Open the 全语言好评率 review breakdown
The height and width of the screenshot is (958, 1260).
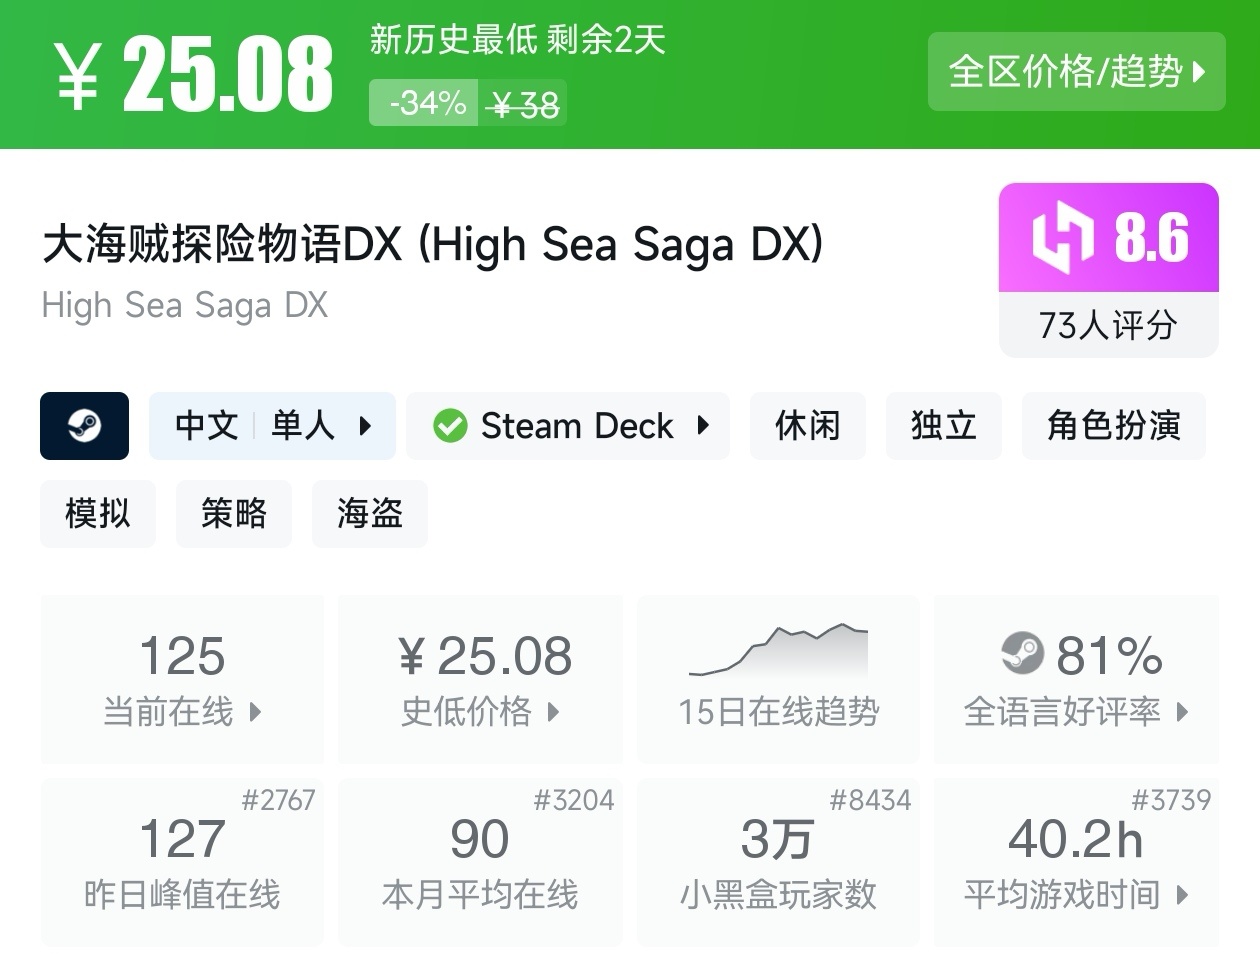(x=1183, y=712)
